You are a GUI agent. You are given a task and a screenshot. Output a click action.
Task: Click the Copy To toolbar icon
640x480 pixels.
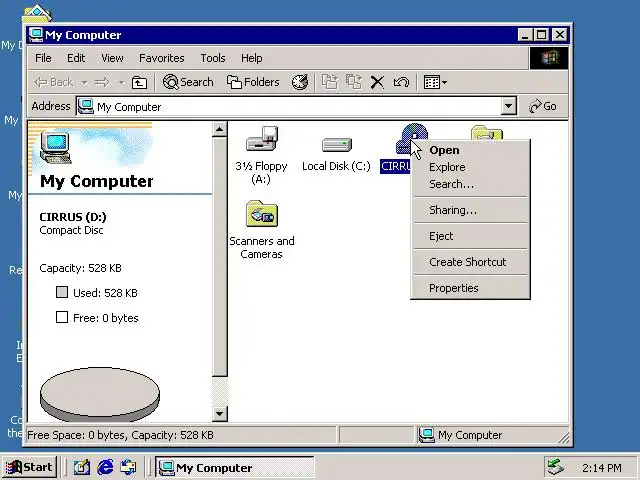[x=353, y=82]
